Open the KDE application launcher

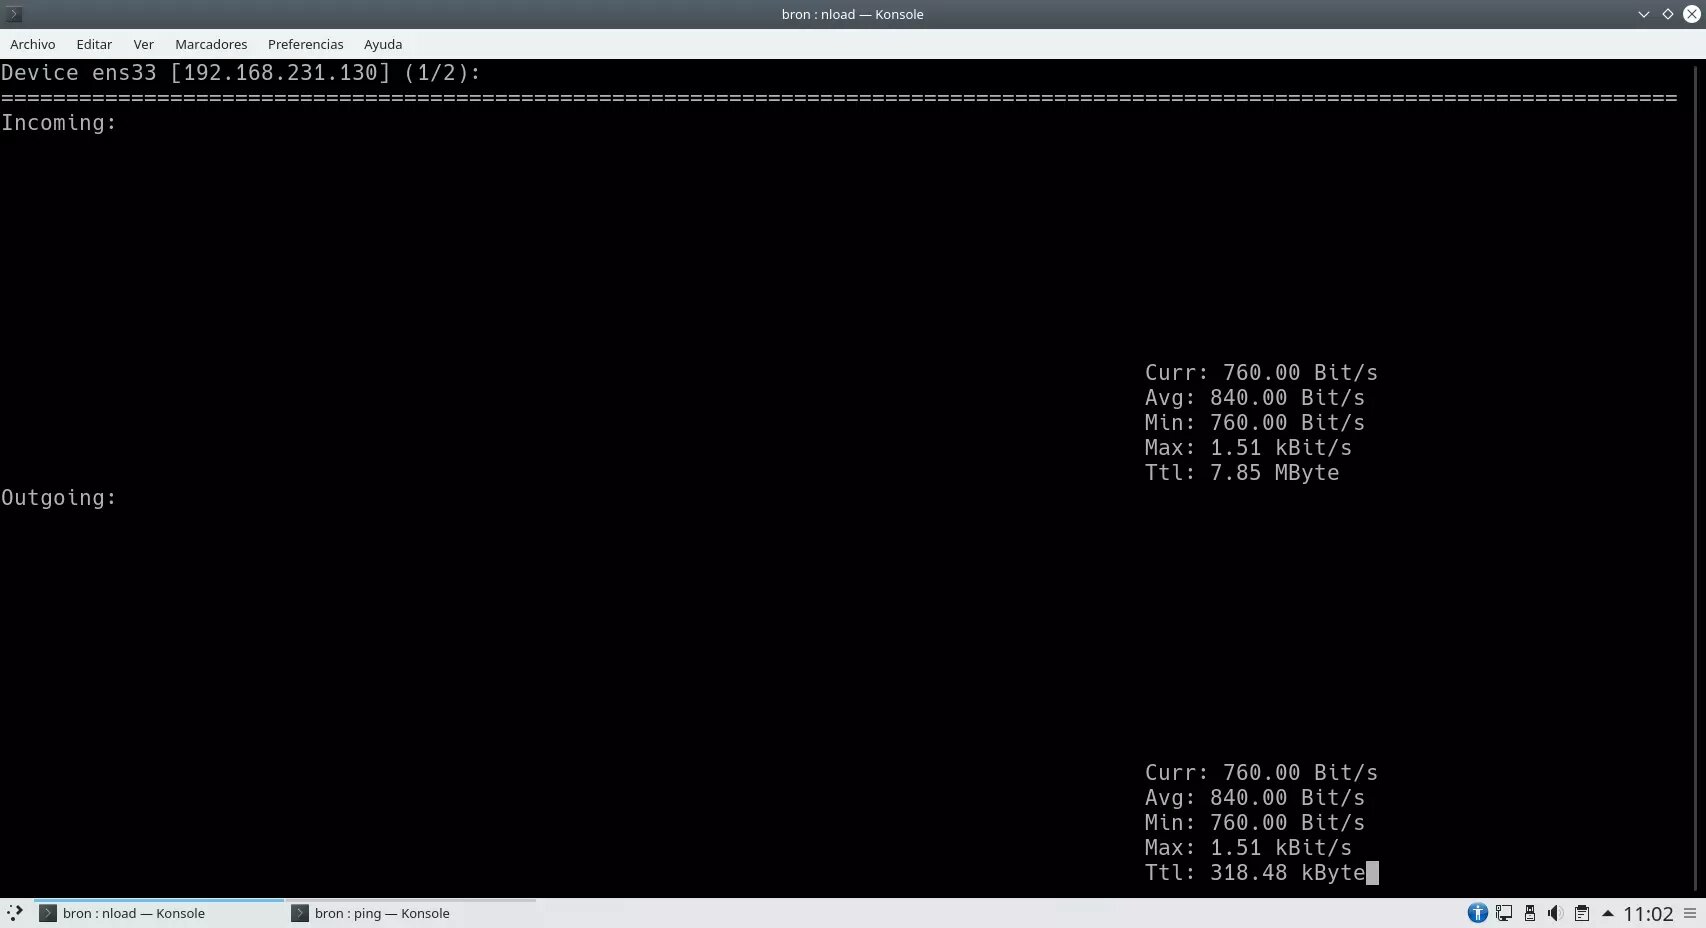(x=14, y=913)
